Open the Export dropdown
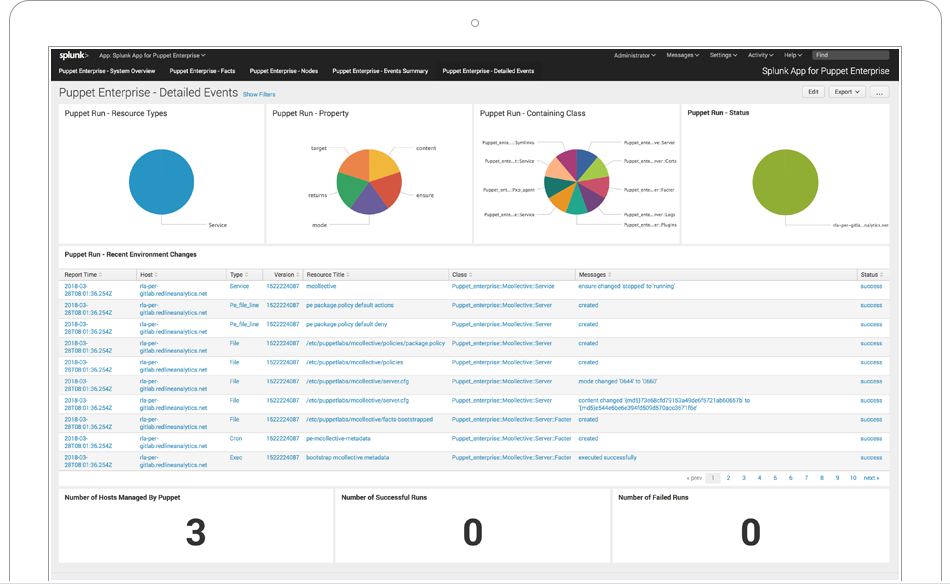The image size is (950, 584). point(846,92)
